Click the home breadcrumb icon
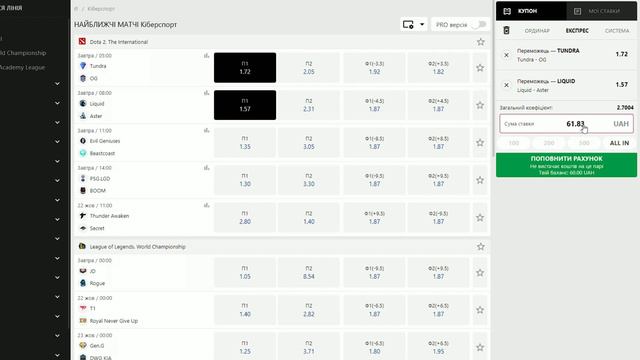This screenshot has height=360, width=640. click(76, 9)
